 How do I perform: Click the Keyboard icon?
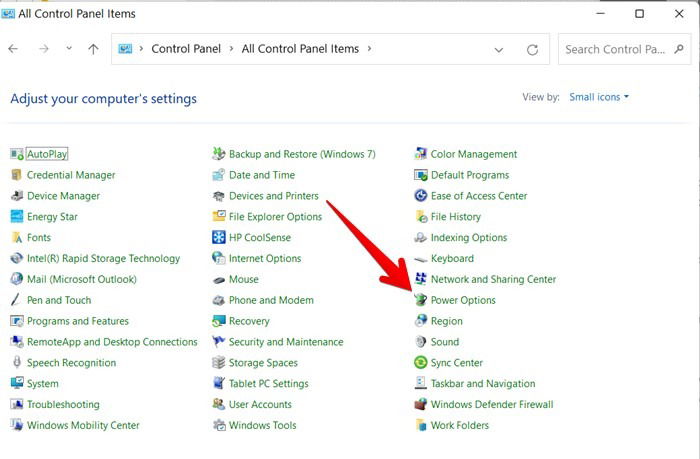click(x=421, y=259)
